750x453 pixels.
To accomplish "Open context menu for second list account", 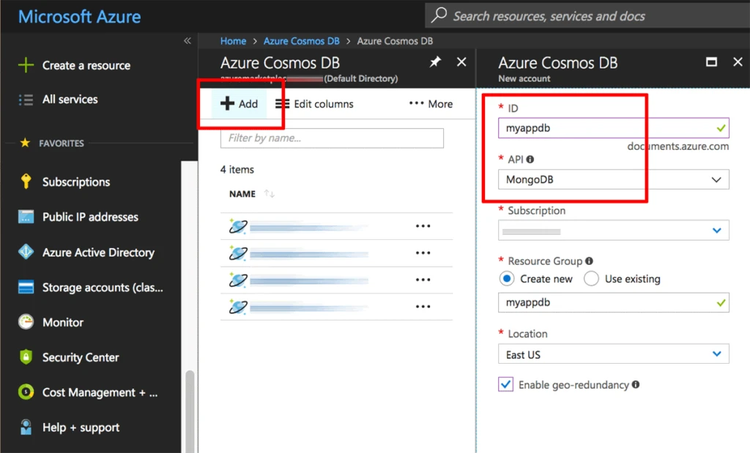I will tap(423, 253).
